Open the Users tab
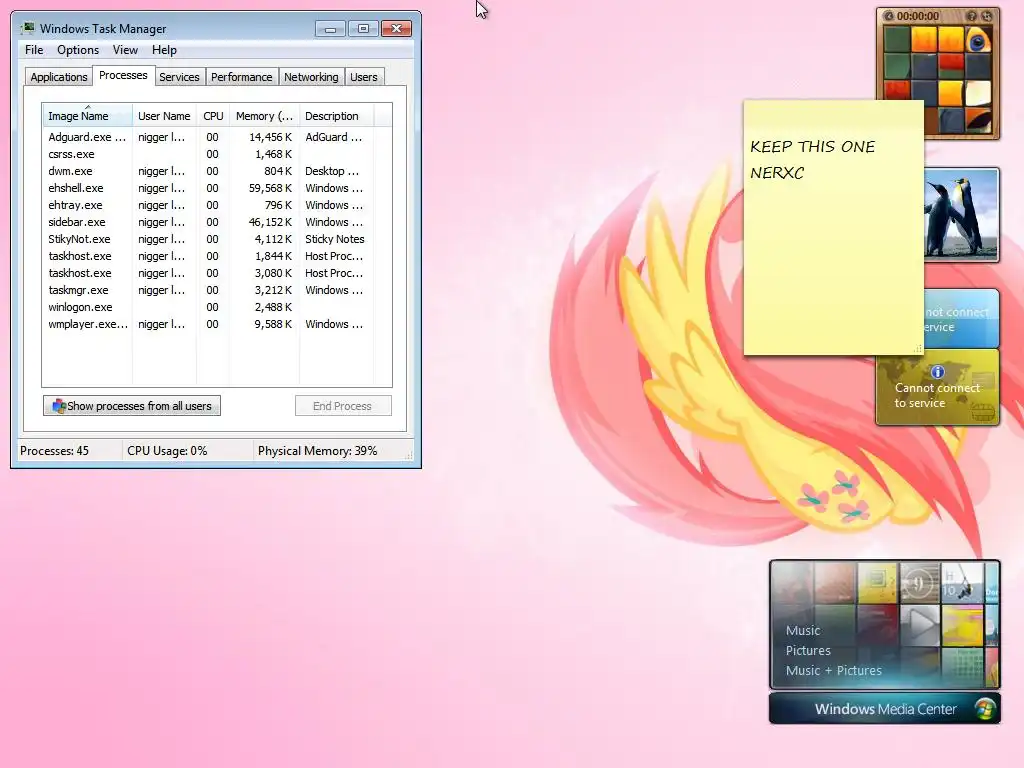The image size is (1024, 768). [x=364, y=77]
